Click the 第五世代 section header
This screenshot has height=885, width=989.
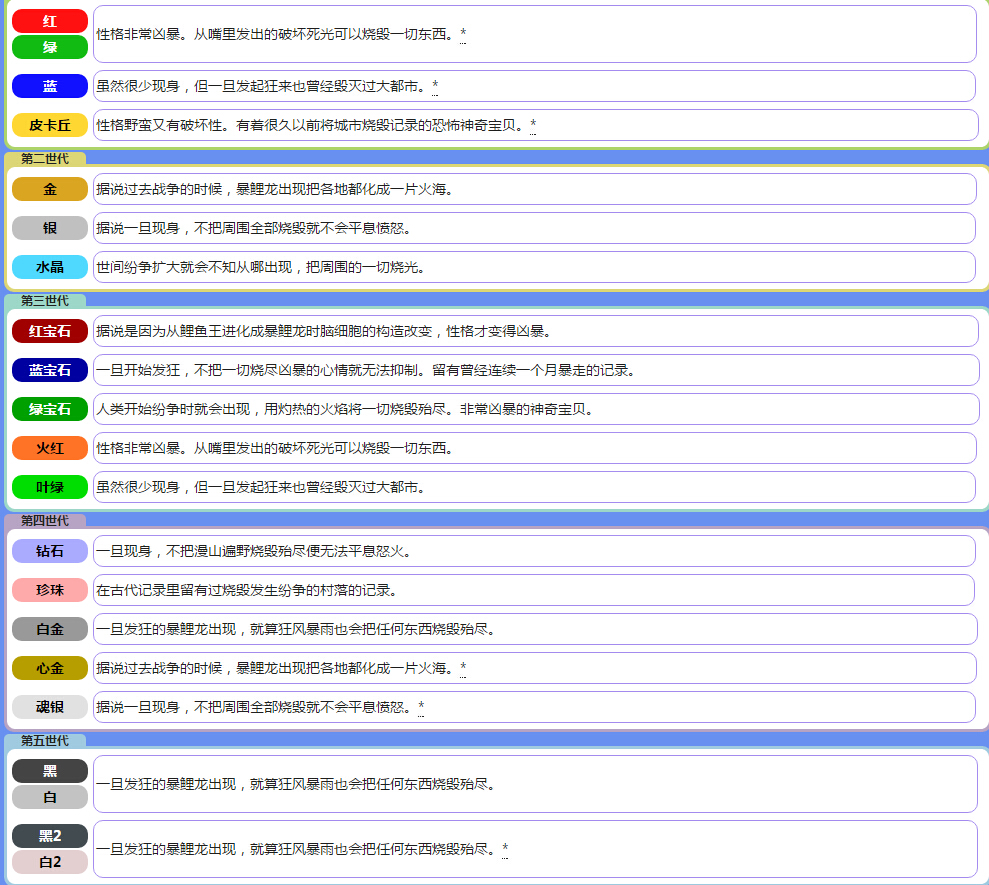click(x=45, y=741)
